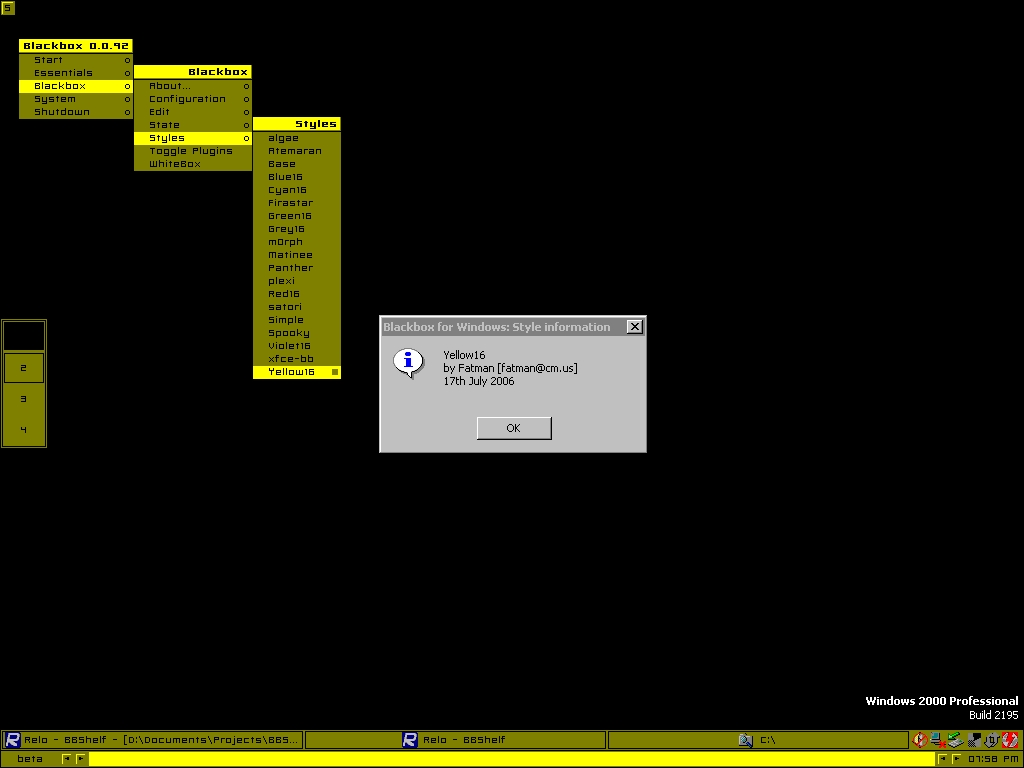Viewport: 1024px width, 768px height.
Task: Pick the plexi style
Action: [296, 281]
